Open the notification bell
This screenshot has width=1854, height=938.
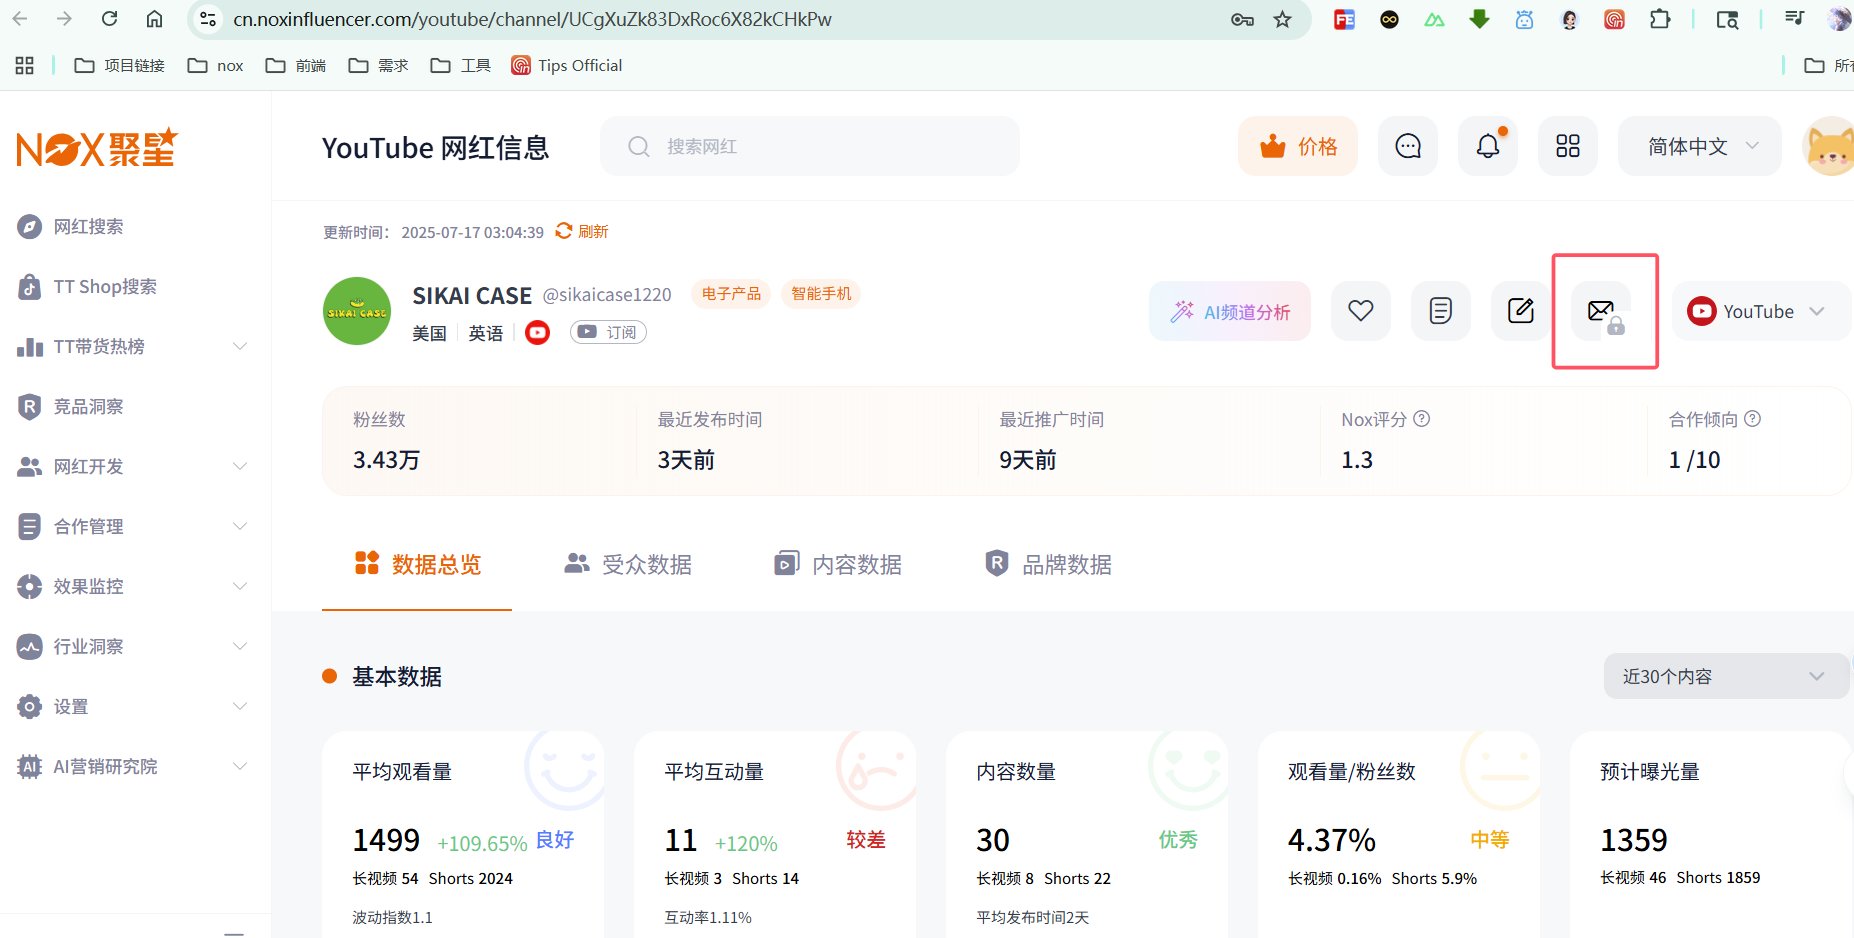1488,146
